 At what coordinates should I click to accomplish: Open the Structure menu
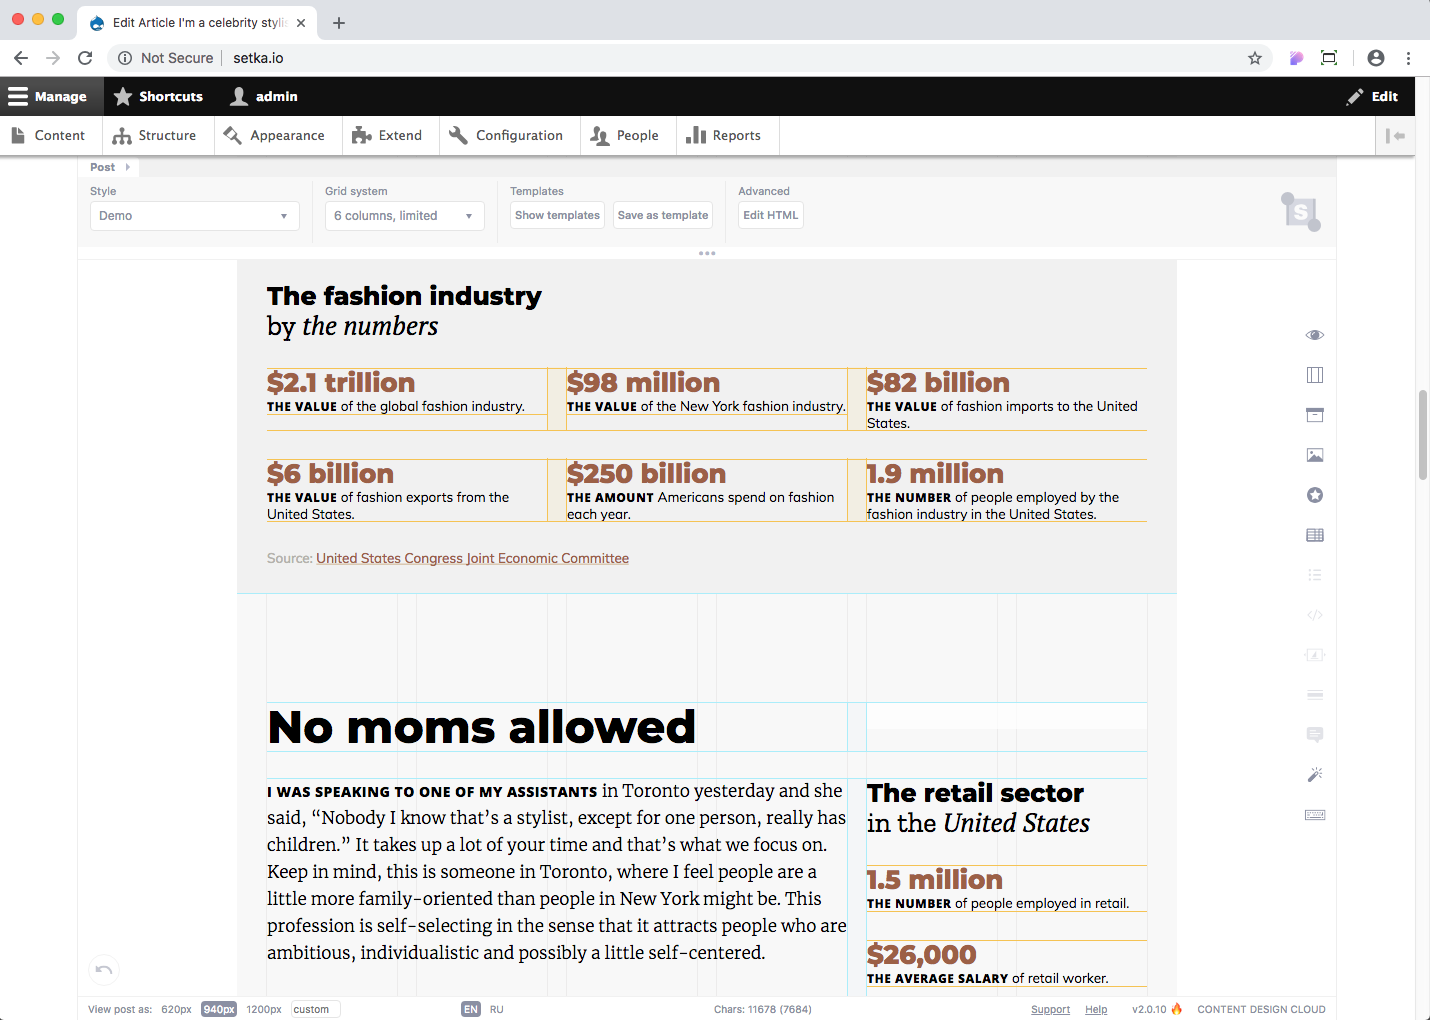tap(155, 136)
